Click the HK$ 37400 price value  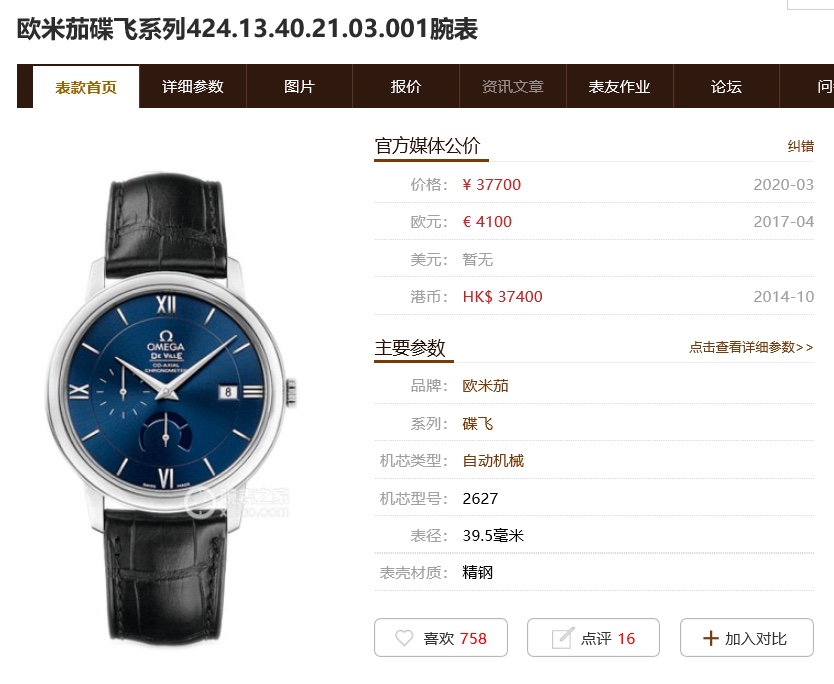pyautogui.click(x=503, y=296)
